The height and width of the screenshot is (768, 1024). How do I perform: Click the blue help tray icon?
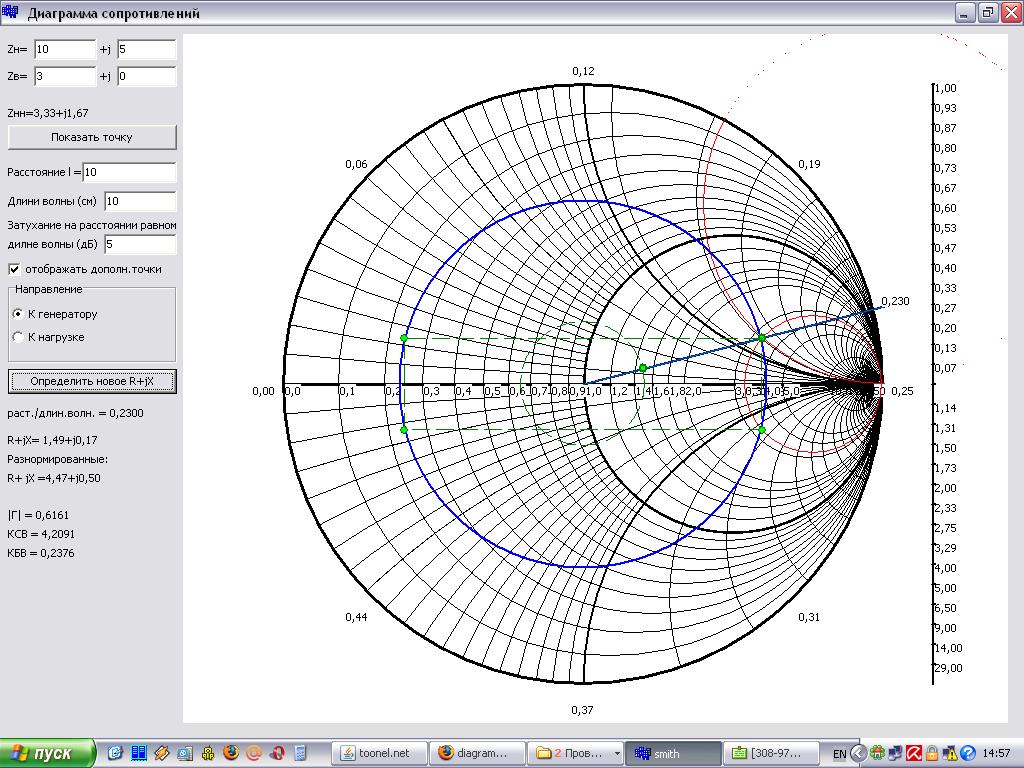click(x=968, y=753)
